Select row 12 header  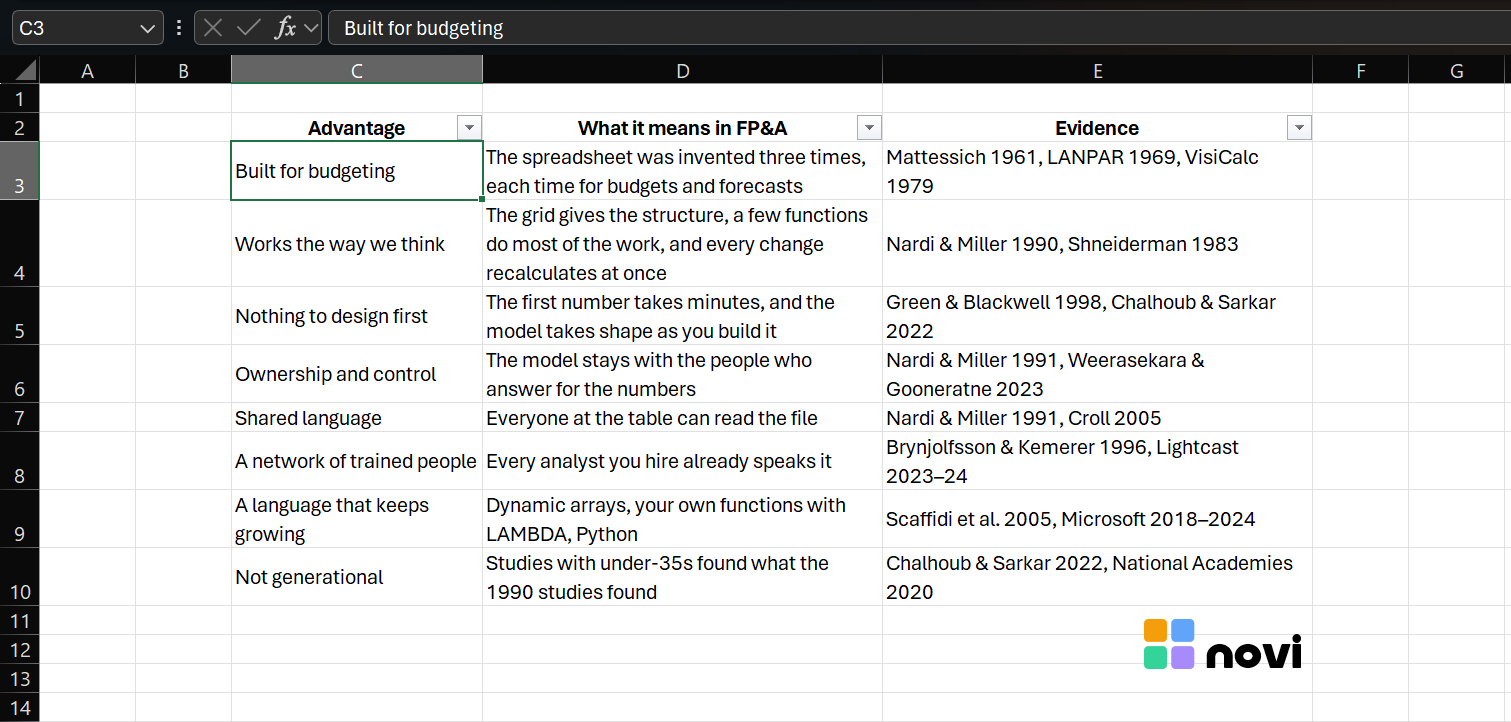point(20,649)
